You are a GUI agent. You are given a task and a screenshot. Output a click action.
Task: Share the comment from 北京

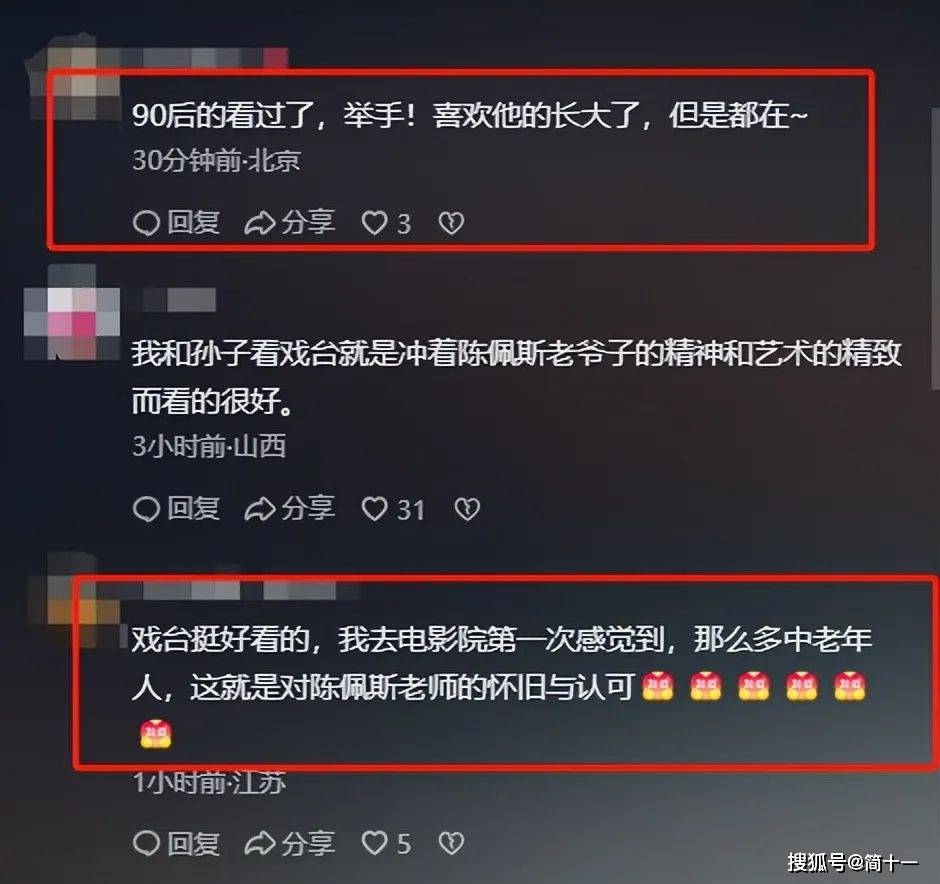(290, 223)
